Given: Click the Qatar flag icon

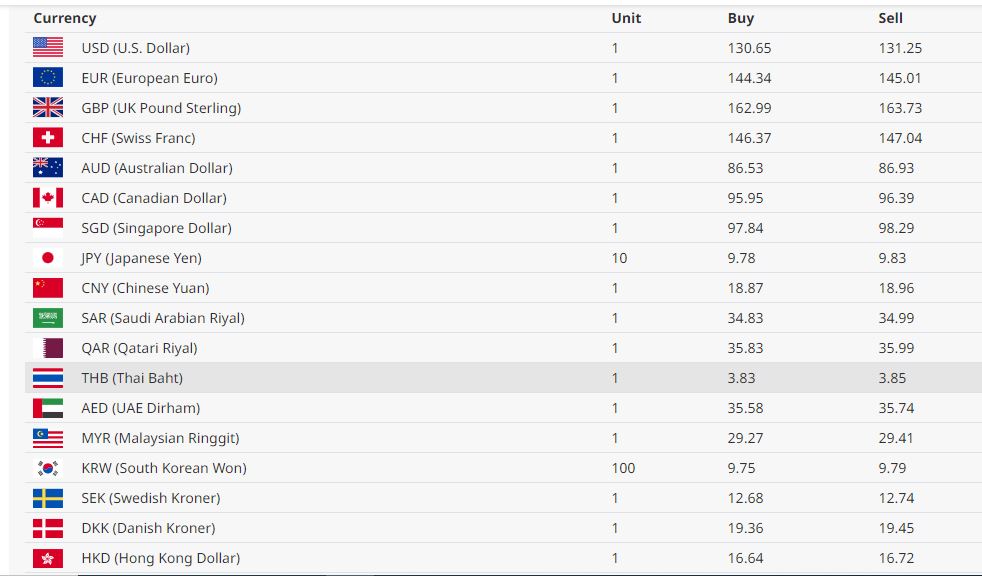Looking at the screenshot, I should tap(47, 348).
